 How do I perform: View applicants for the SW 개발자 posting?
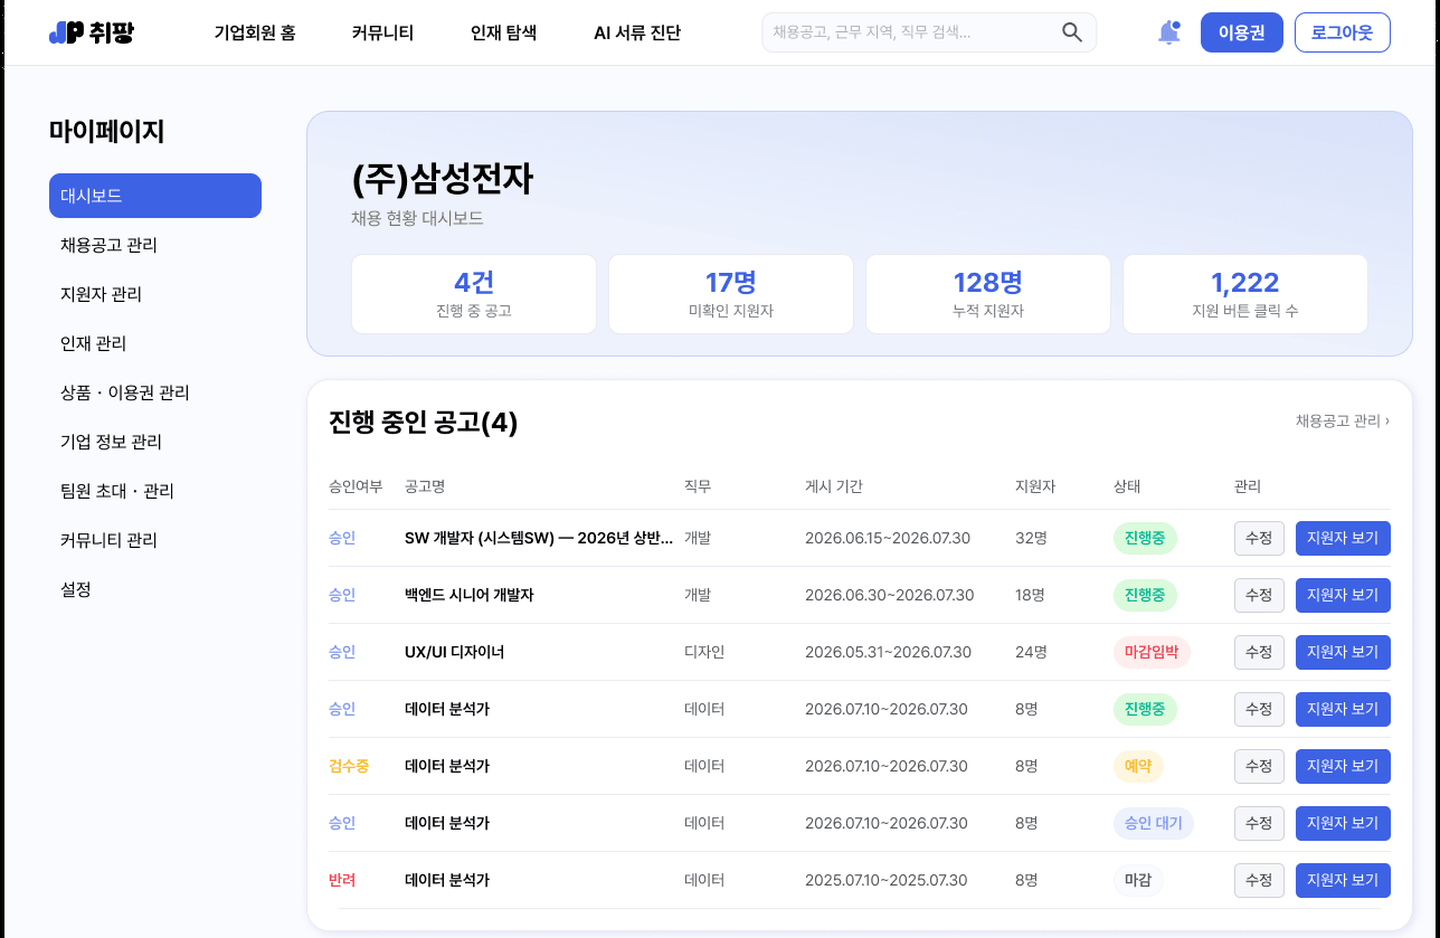[1343, 538]
